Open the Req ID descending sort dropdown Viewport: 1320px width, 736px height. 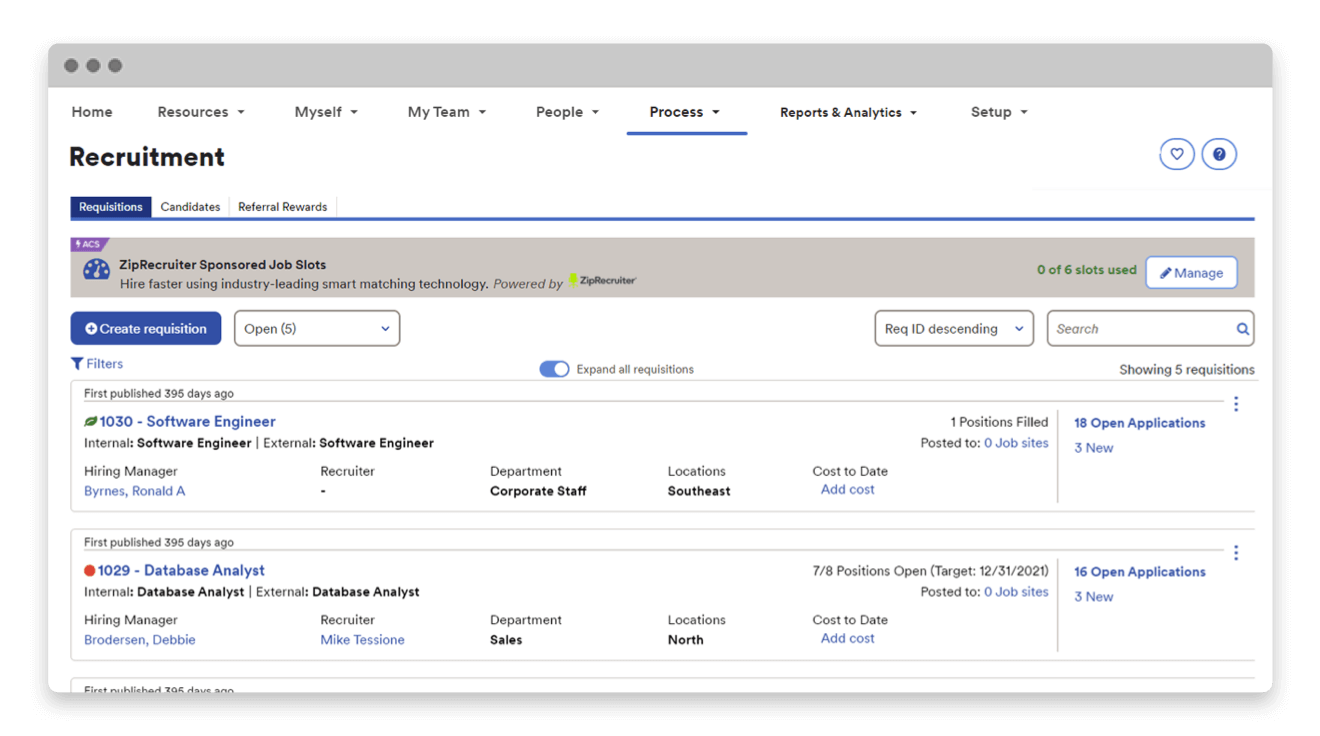coord(953,328)
